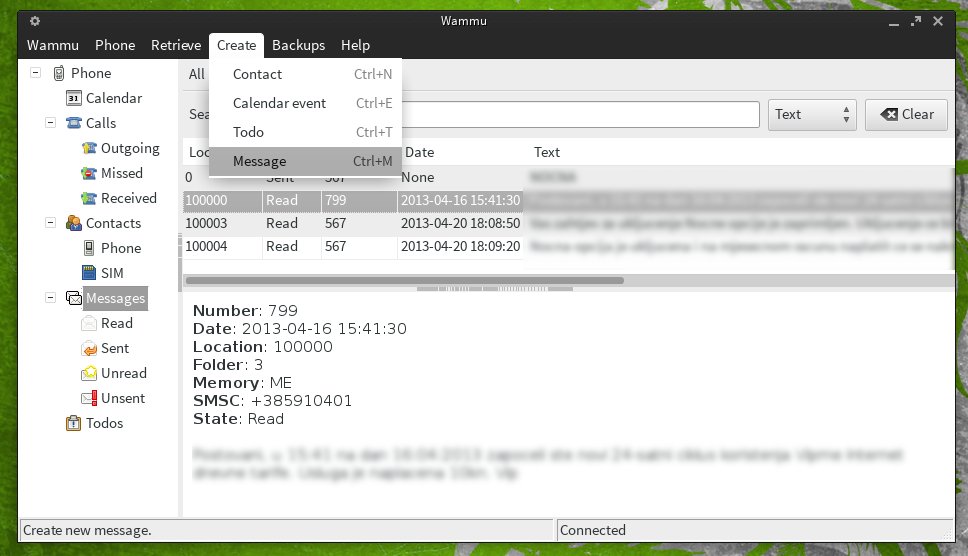
Task: Open the Todos clipboard icon
Action: point(73,423)
